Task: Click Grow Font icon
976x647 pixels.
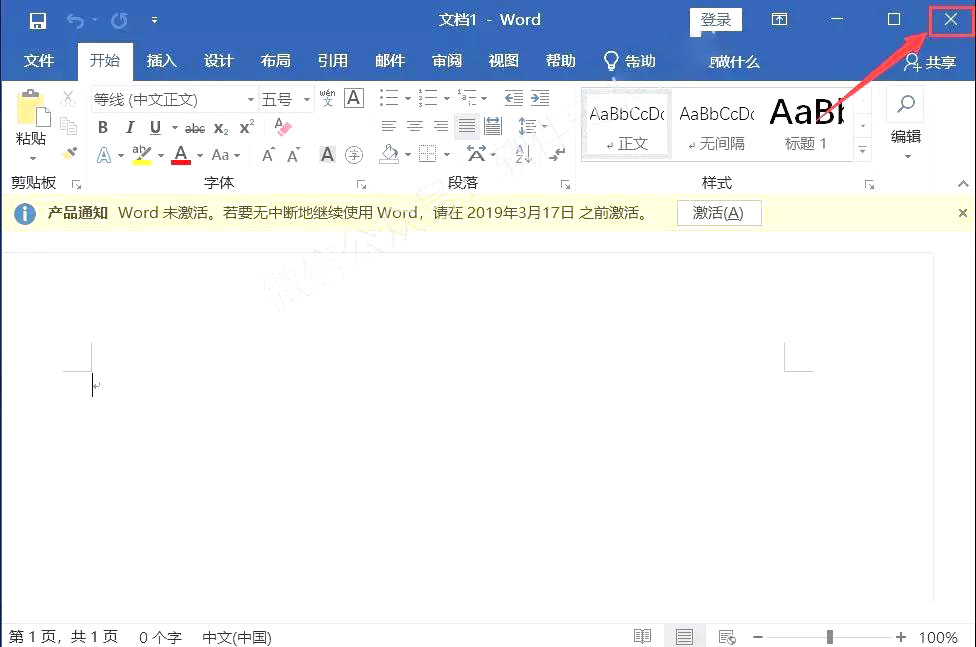Action: (x=268, y=154)
